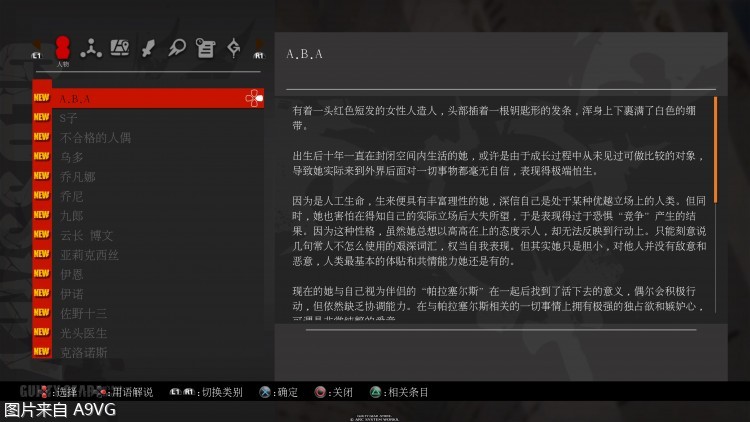
Task: Click the controller icon on A.B.A row
Action: [254, 98]
